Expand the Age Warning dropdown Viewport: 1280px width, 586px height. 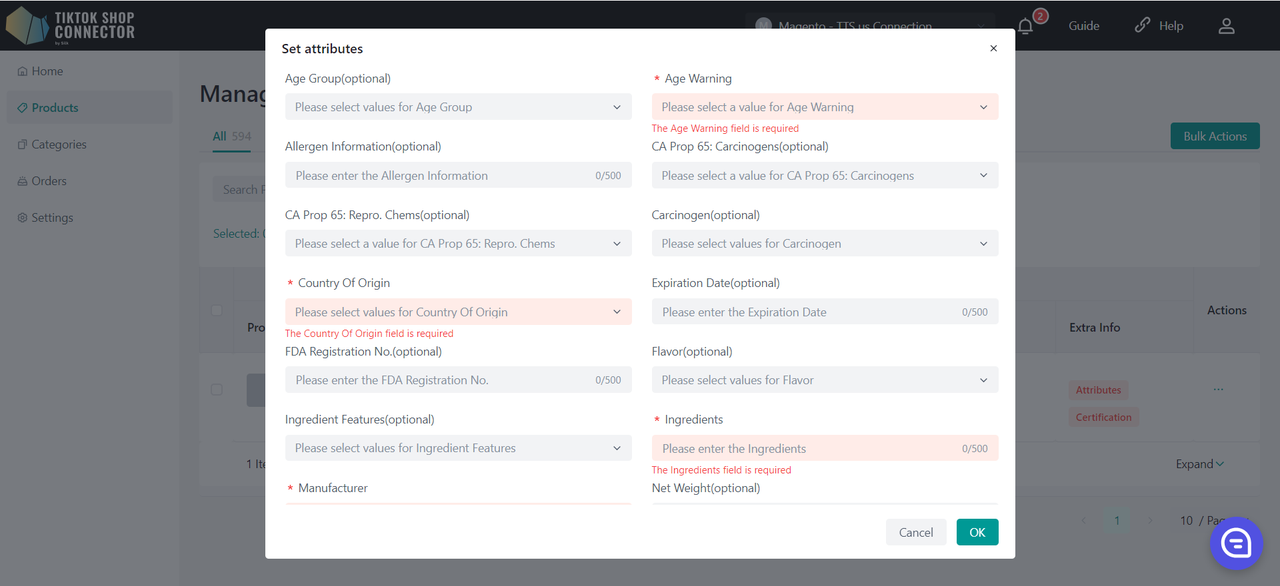(824, 107)
